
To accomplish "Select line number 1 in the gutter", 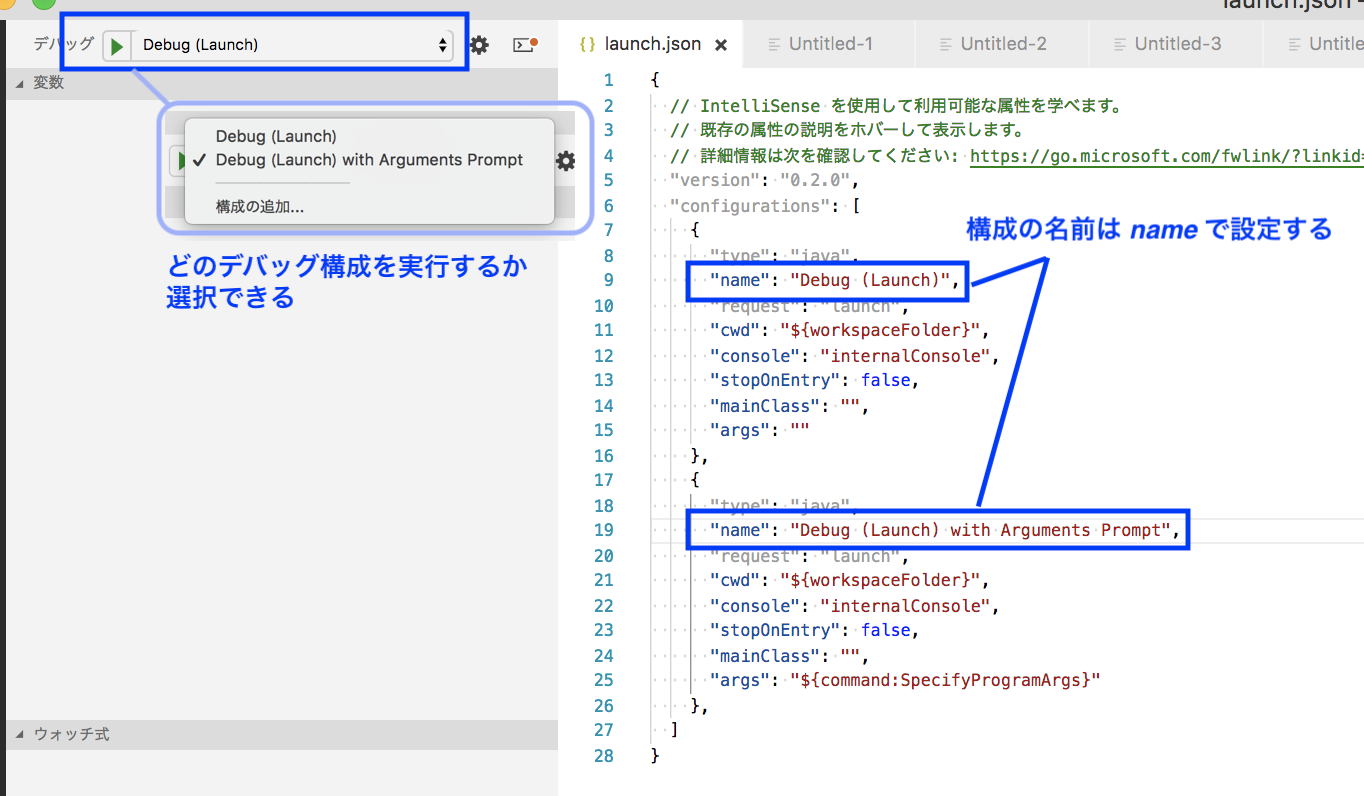I will pyautogui.click(x=609, y=80).
